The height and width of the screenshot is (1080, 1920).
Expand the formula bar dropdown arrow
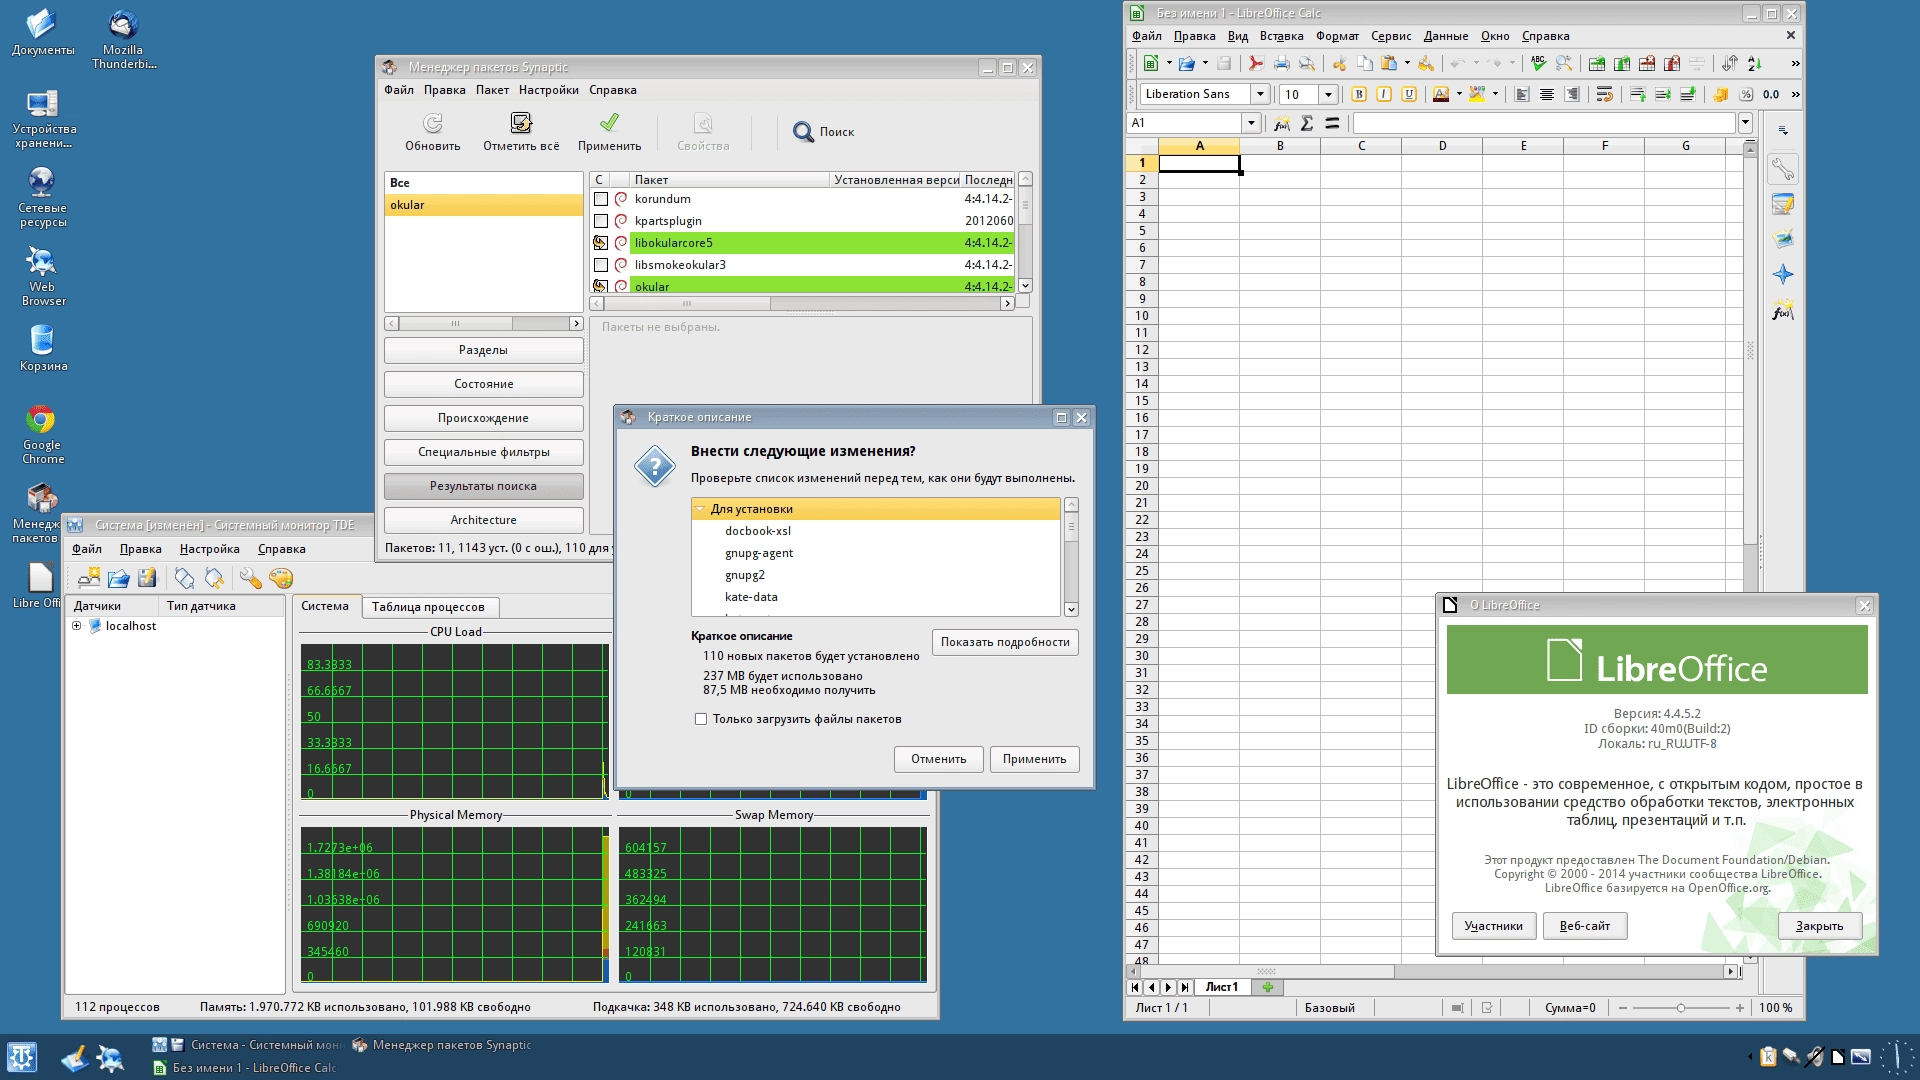1745,123
